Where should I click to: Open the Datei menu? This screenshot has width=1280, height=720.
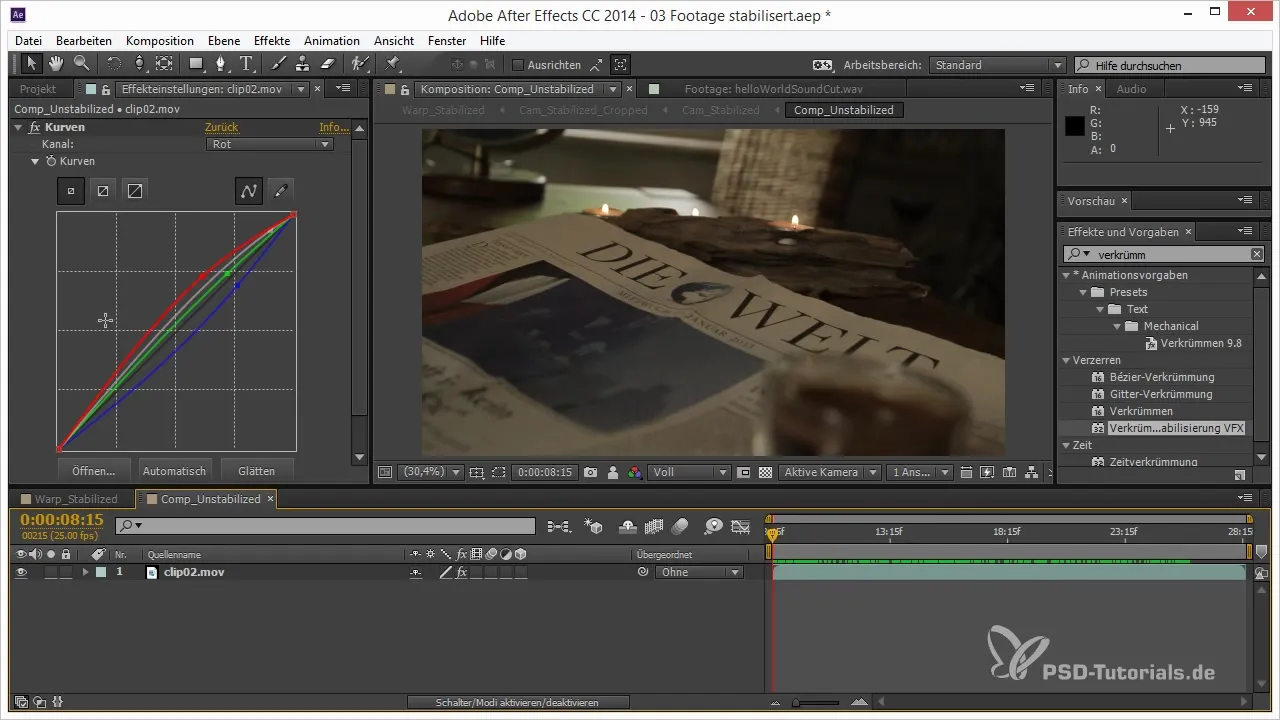29,41
